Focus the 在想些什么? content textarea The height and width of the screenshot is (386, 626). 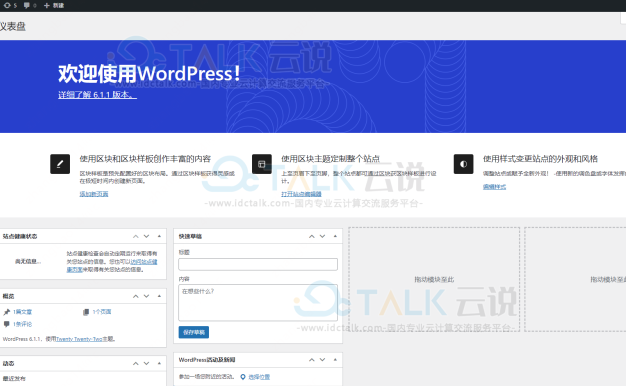(x=258, y=303)
